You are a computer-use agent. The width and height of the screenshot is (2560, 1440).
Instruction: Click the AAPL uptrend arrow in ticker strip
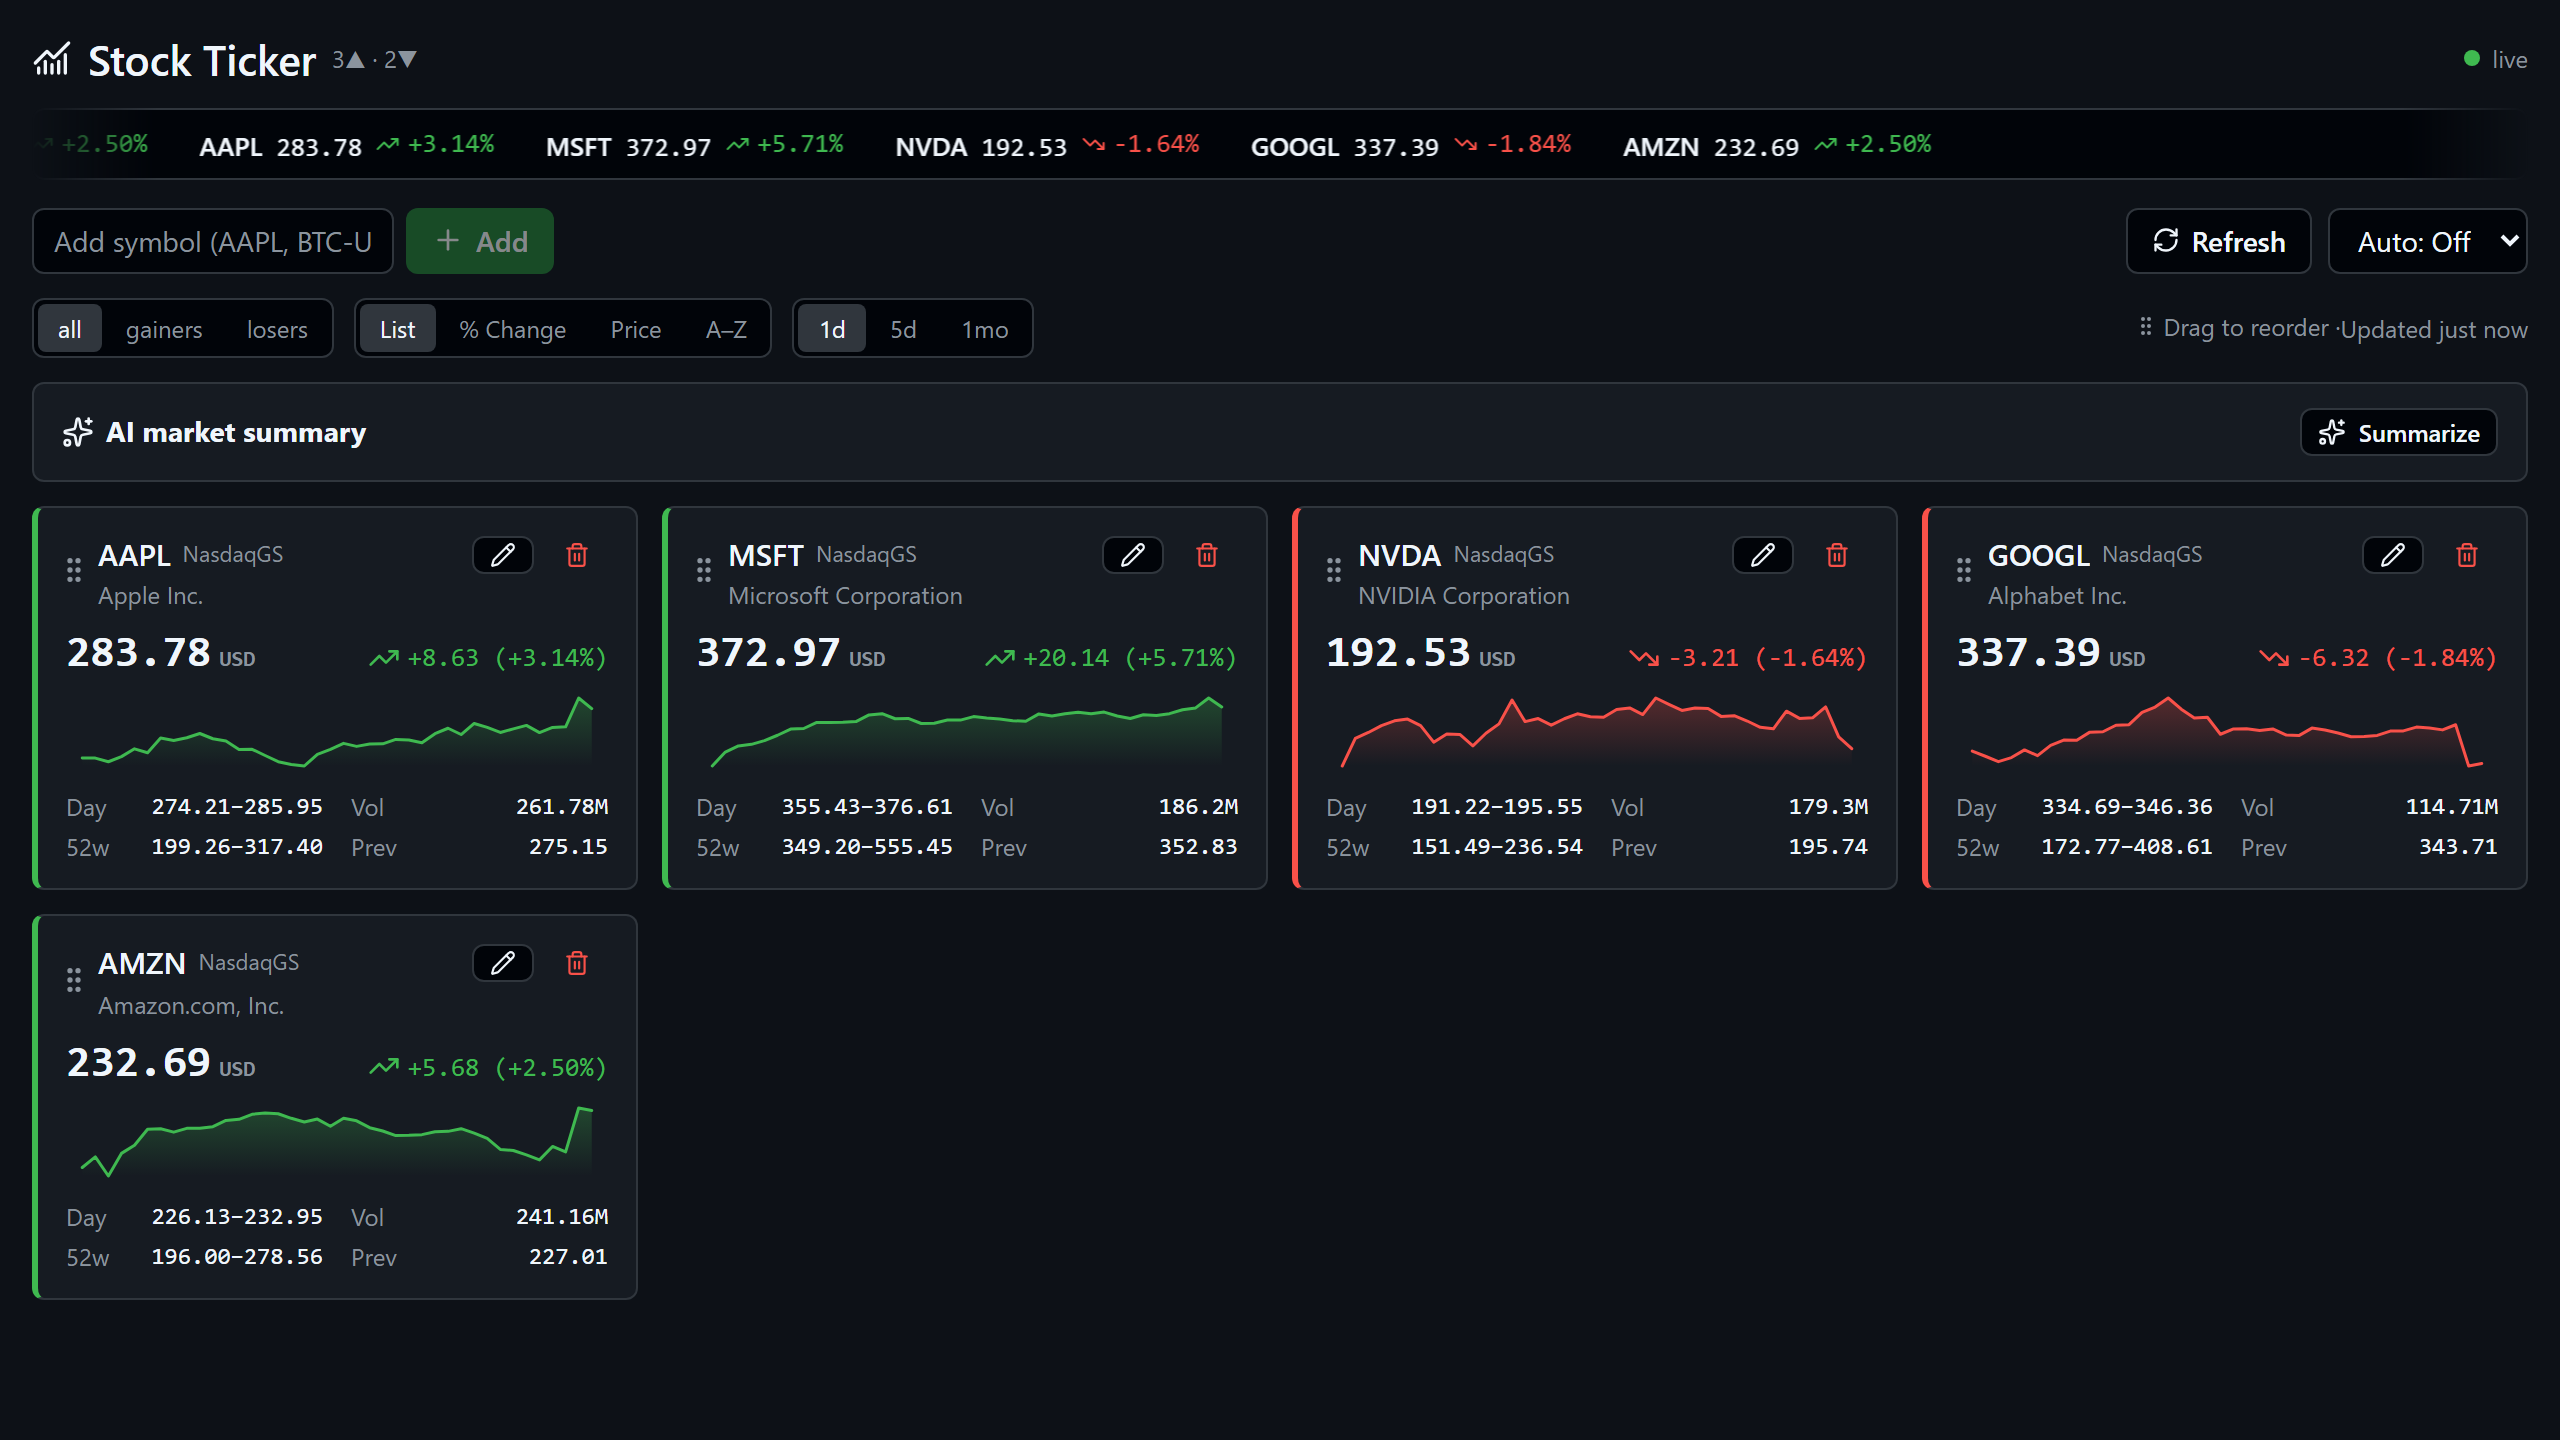[388, 145]
